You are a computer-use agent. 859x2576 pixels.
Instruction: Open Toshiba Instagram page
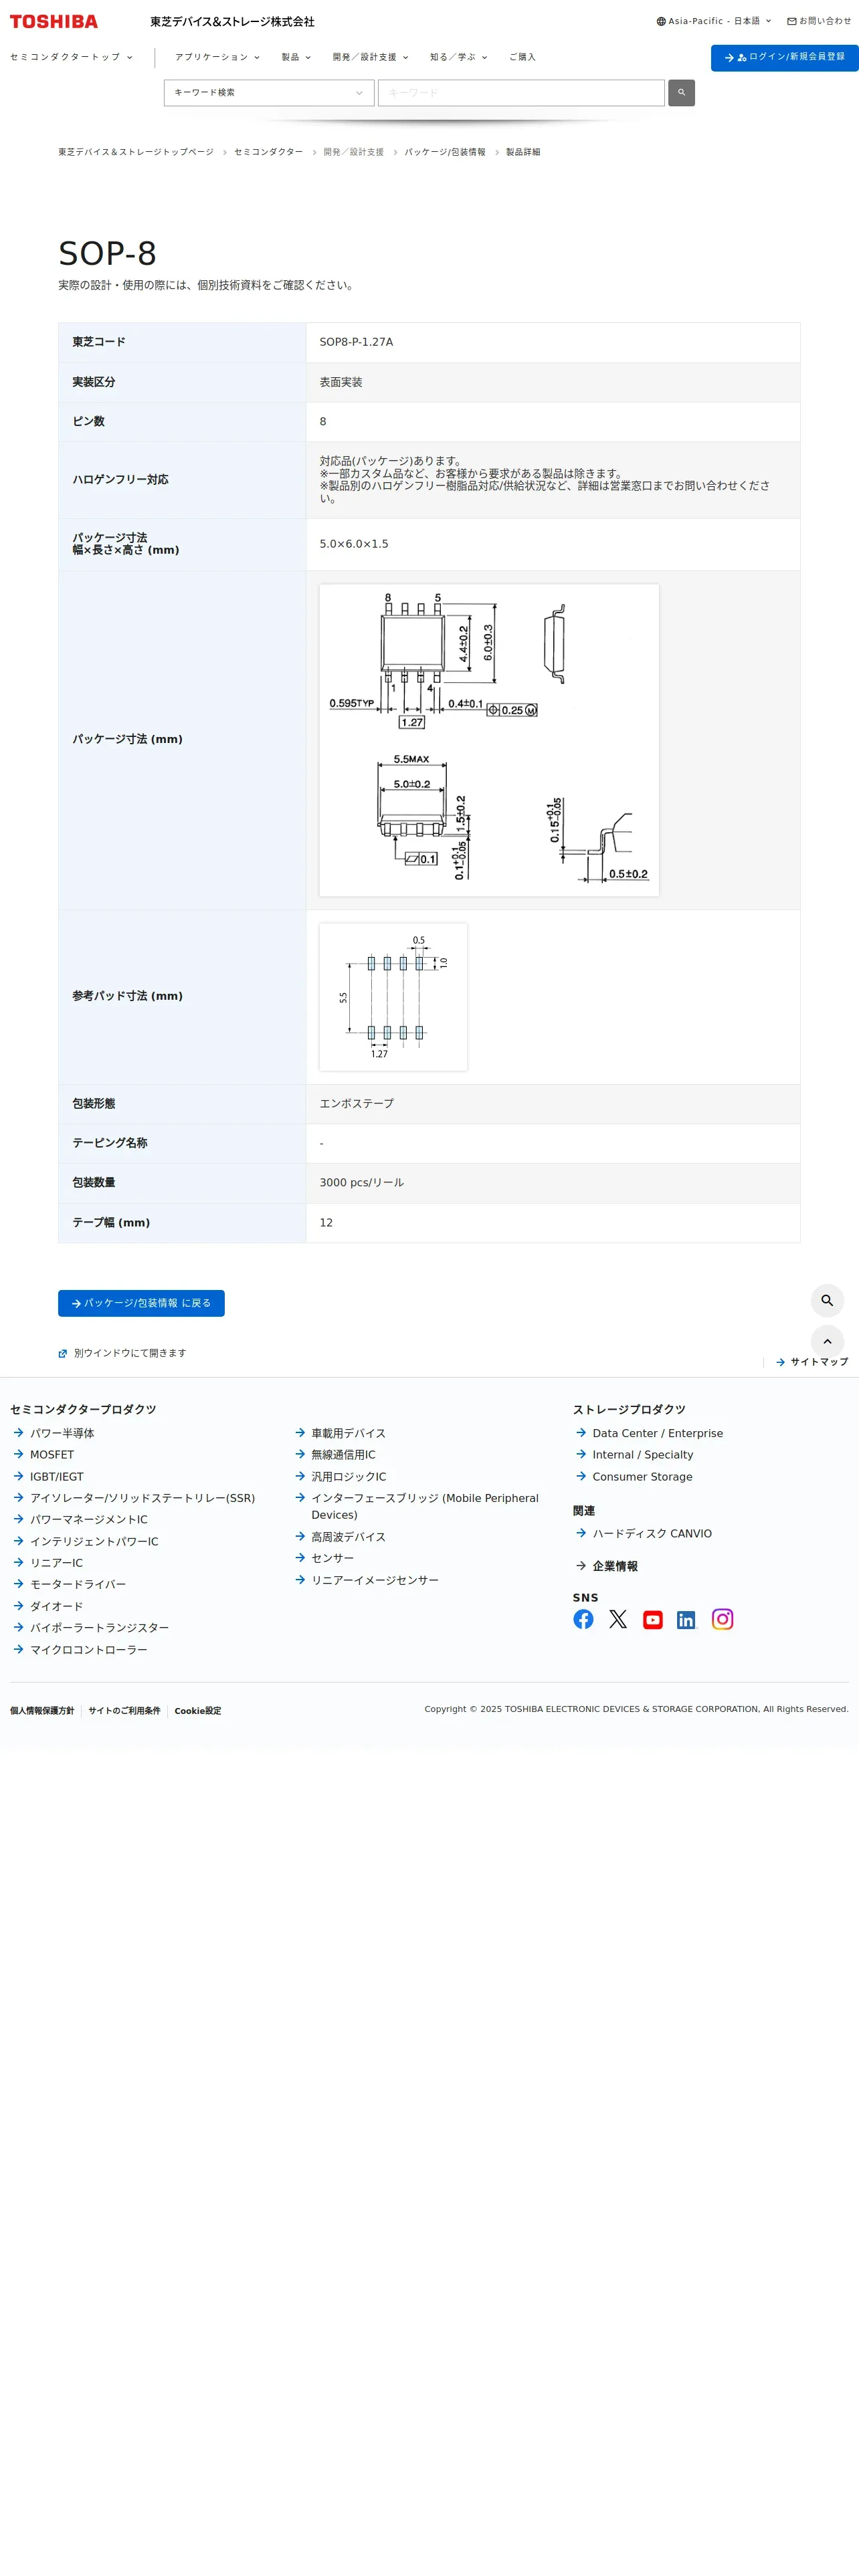pyautogui.click(x=722, y=1619)
